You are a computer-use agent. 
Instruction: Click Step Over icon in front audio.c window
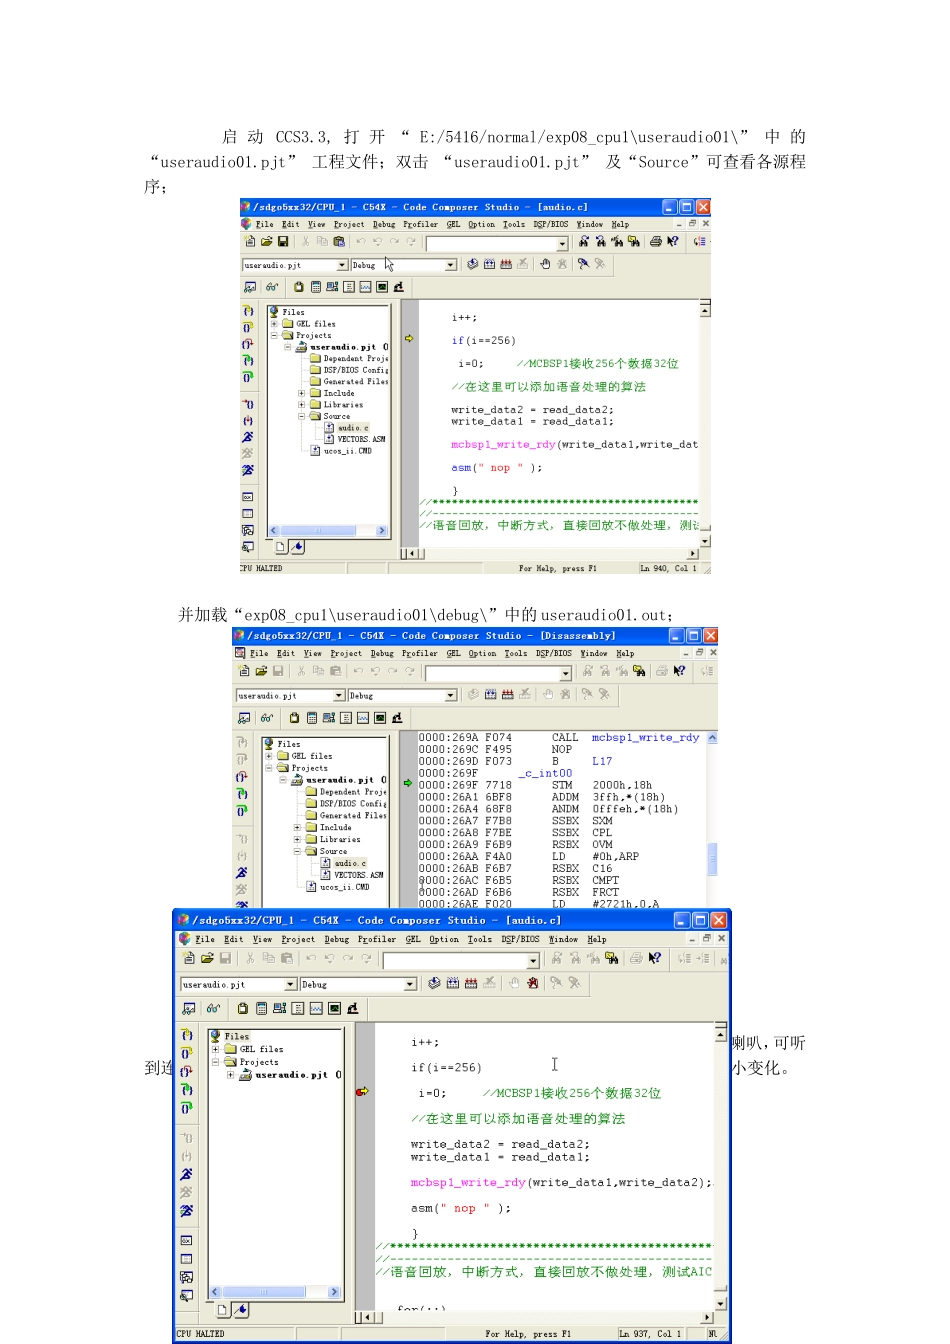pos(186,1053)
